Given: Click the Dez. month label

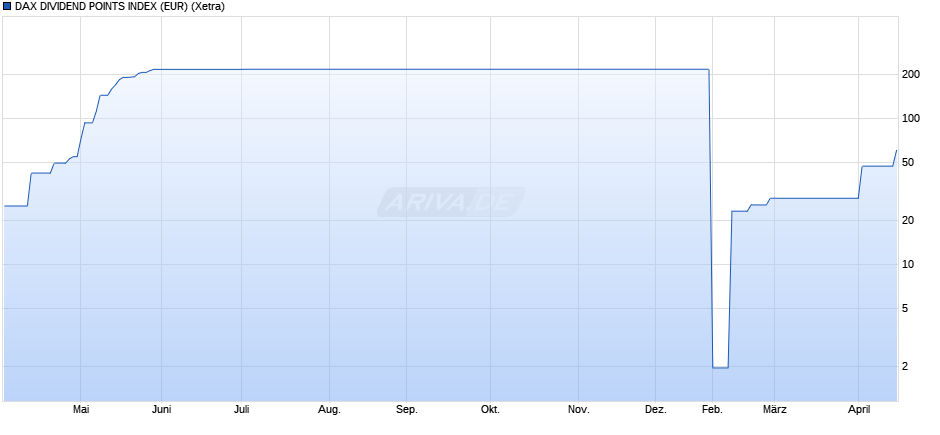Looking at the screenshot, I should pos(655,410).
